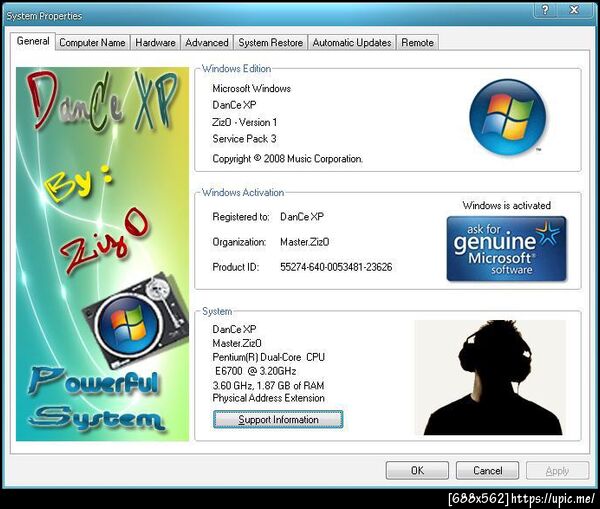Click the help question mark button

click(x=545, y=10)
